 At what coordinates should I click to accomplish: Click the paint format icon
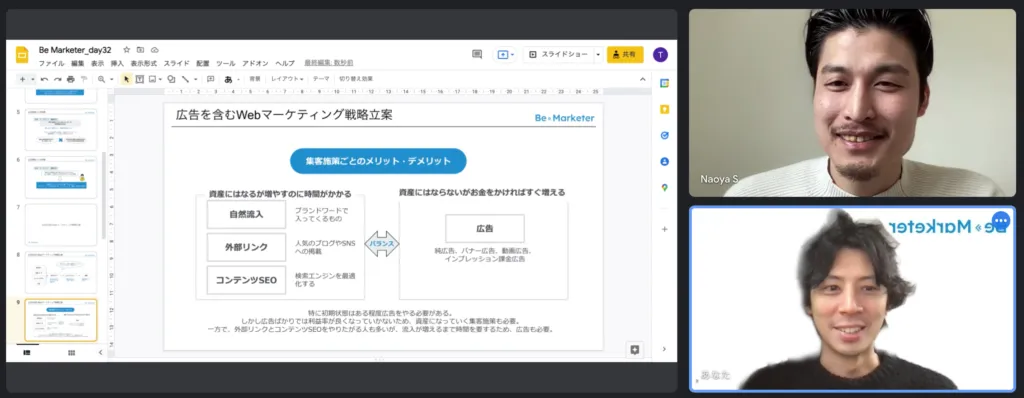point(84,79)
